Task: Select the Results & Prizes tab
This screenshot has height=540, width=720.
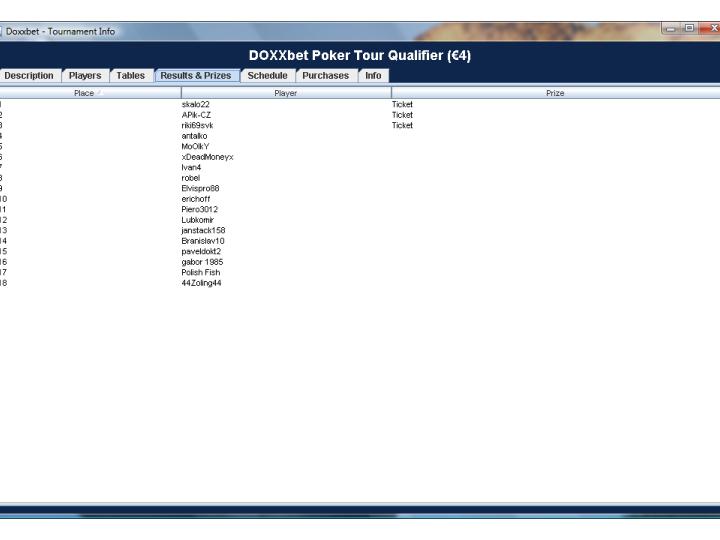Action: tap(197, 76)
